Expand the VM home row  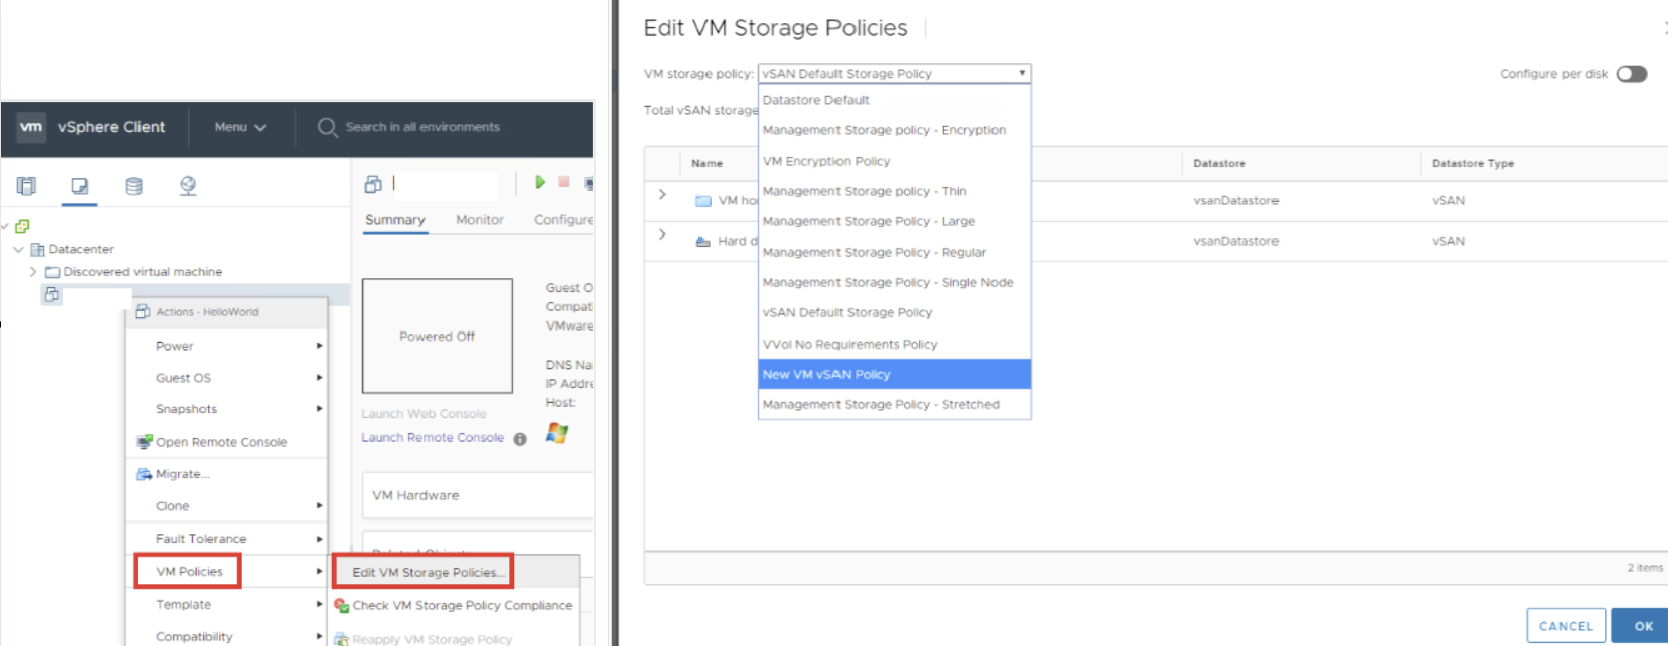coord(662,194)
